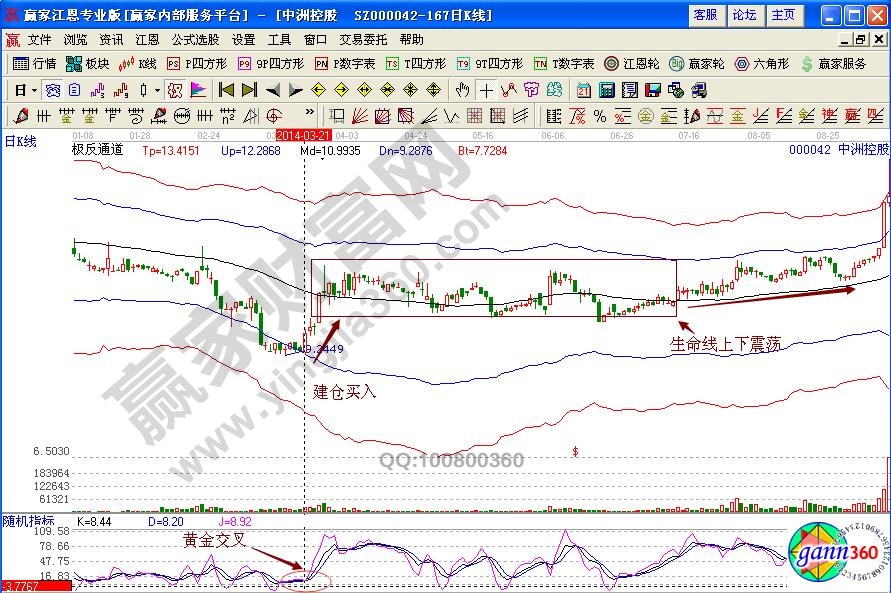Expand the candlestick style dropdown arrow
This screenshot has height=593, width=891.
(x=157, y=90)
